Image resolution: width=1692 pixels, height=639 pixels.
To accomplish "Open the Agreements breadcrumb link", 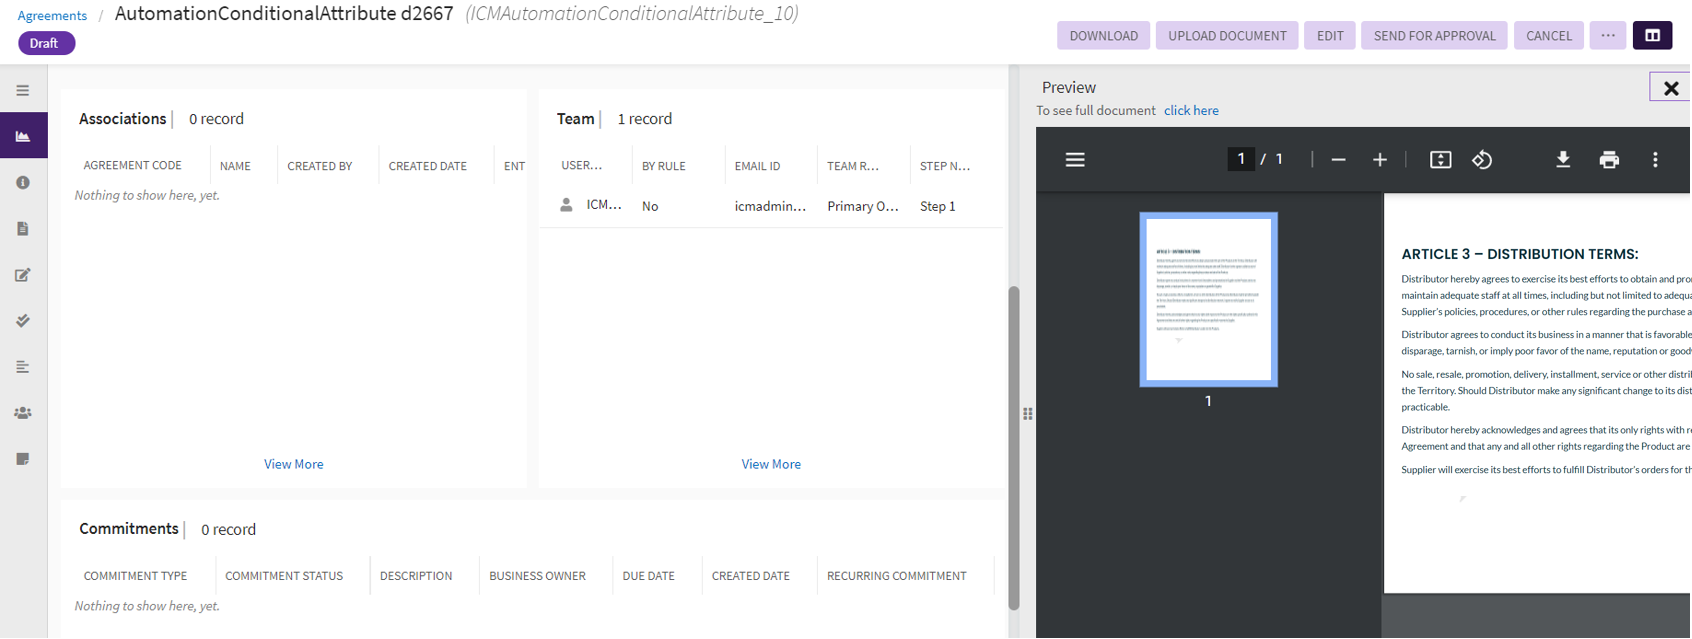I will (x=52, y=16).
